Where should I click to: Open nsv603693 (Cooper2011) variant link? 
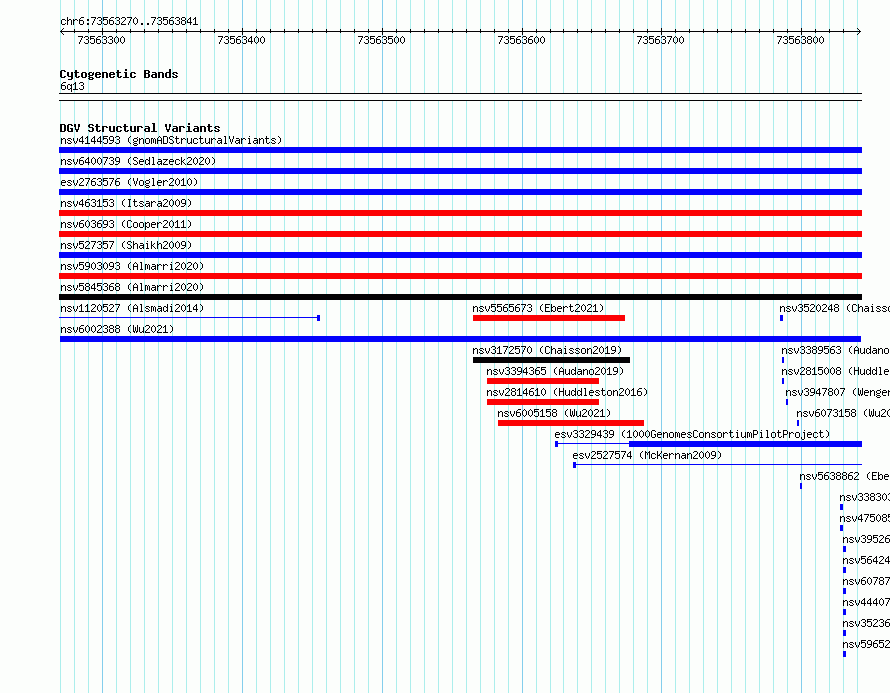coord(126,224)
